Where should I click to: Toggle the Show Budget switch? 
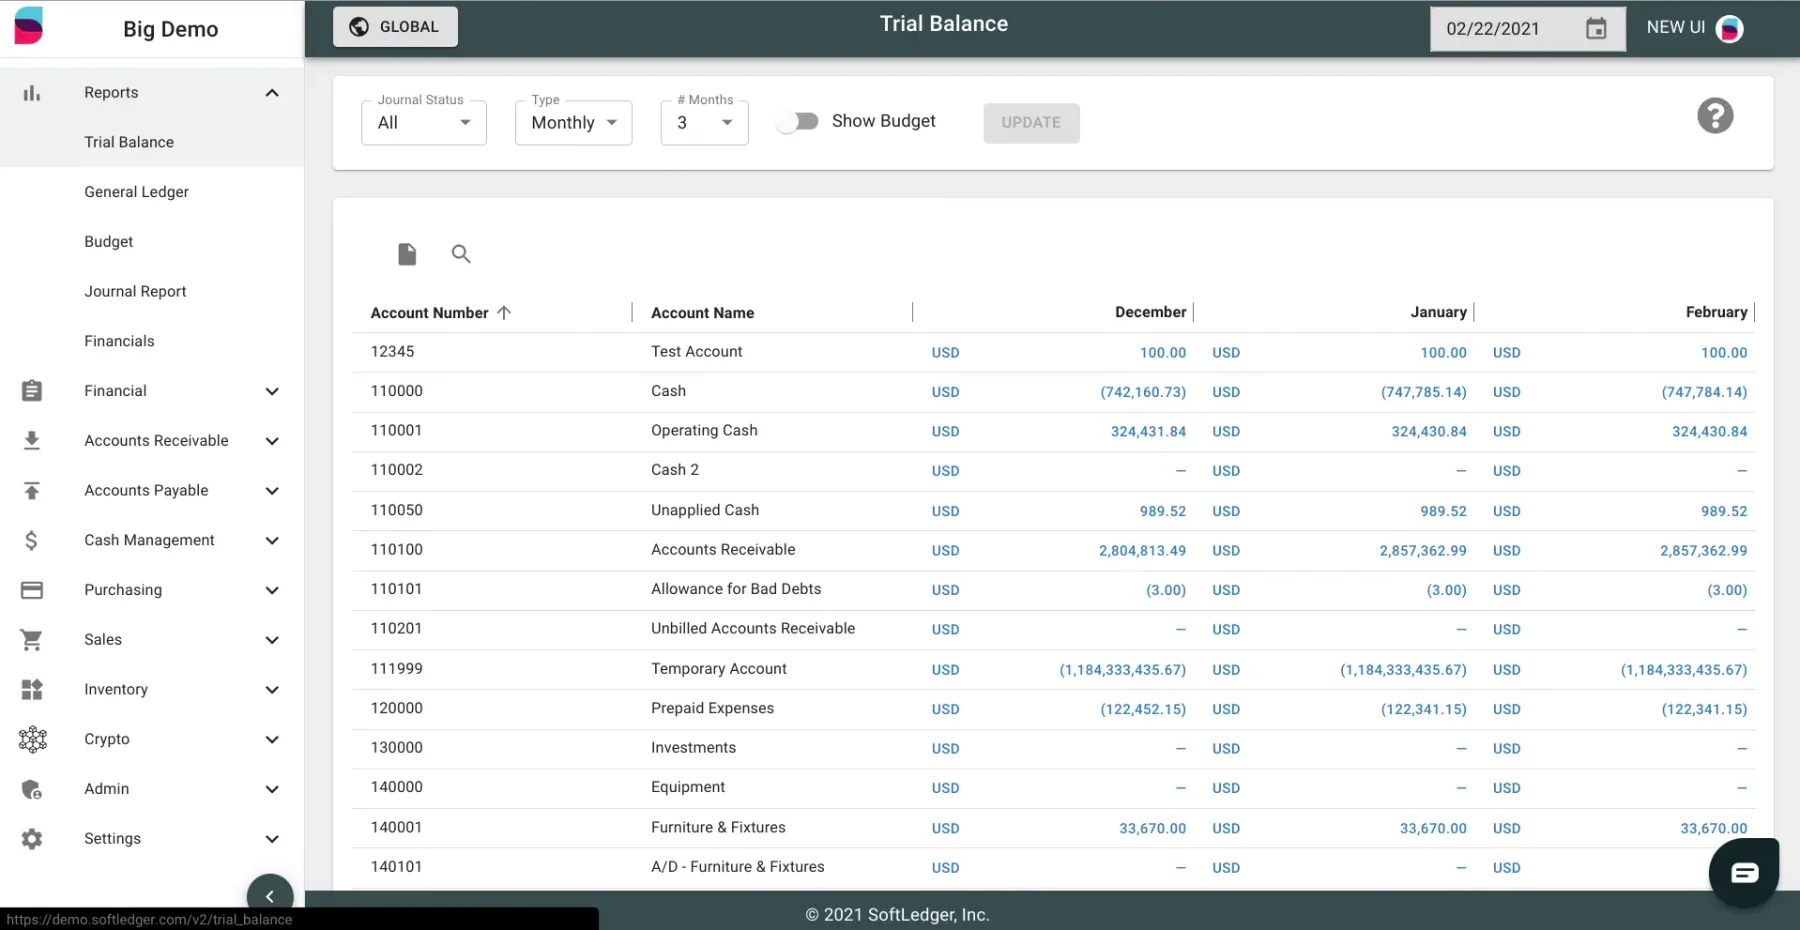coord(799,121)
